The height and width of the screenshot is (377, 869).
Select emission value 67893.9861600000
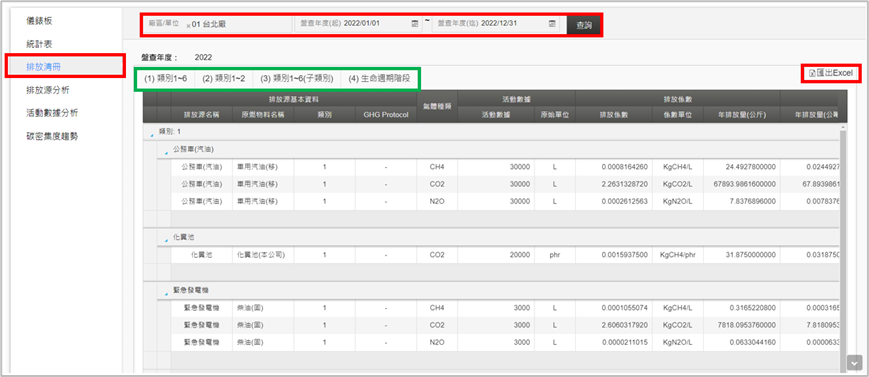point(745,184)
